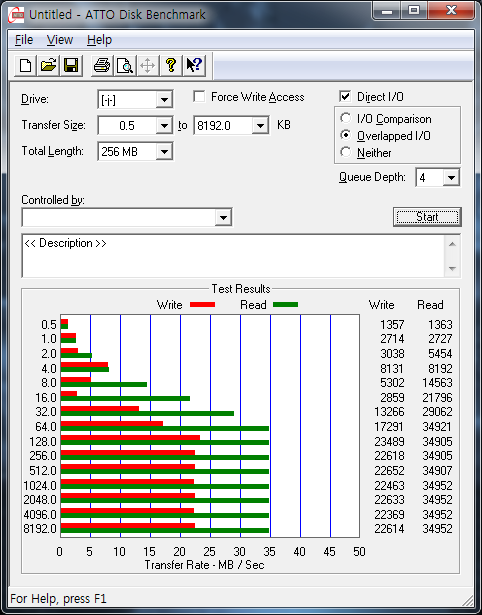The image size is (482, 615).
Task: Enable Force Write Access checkbox
Action: click(x=199, y=96)
